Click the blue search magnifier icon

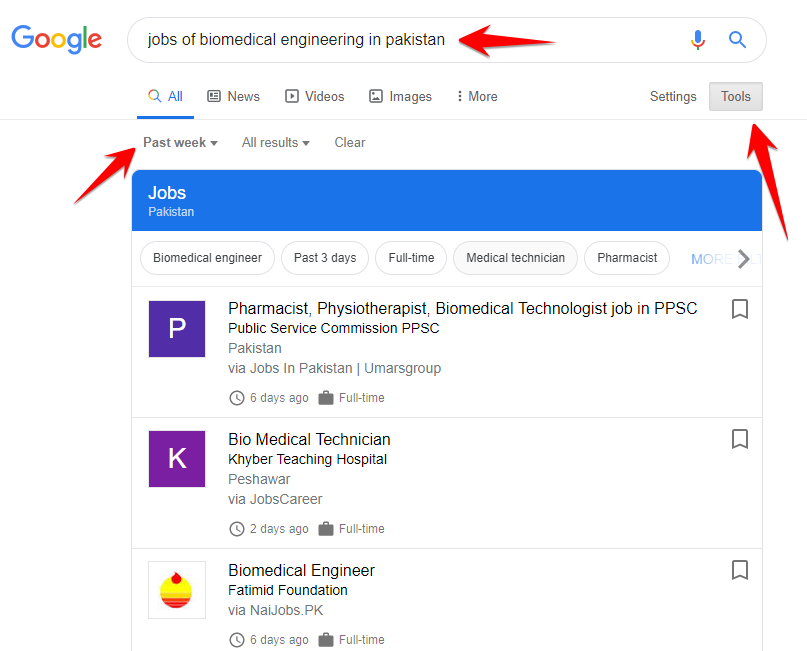coord(737,40)
